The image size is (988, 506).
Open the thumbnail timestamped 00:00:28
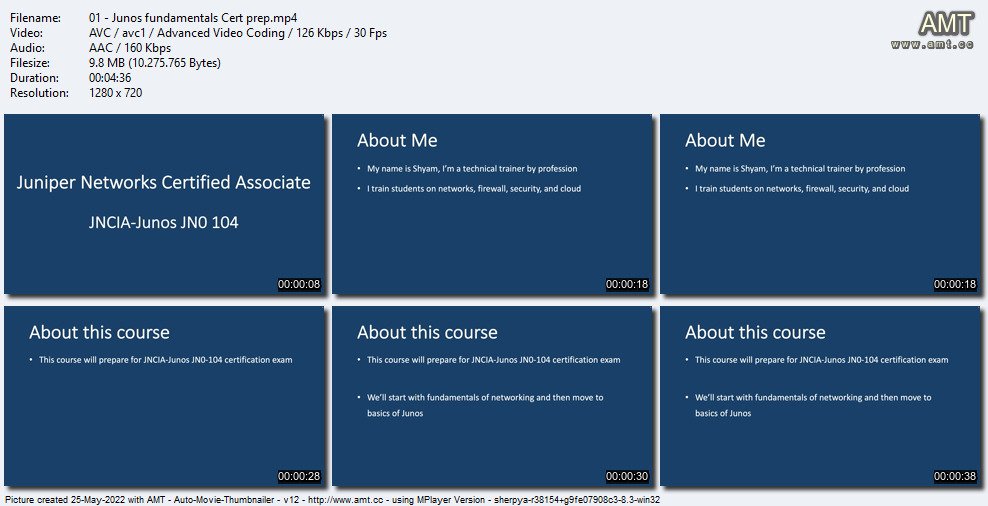click(164, 396)
